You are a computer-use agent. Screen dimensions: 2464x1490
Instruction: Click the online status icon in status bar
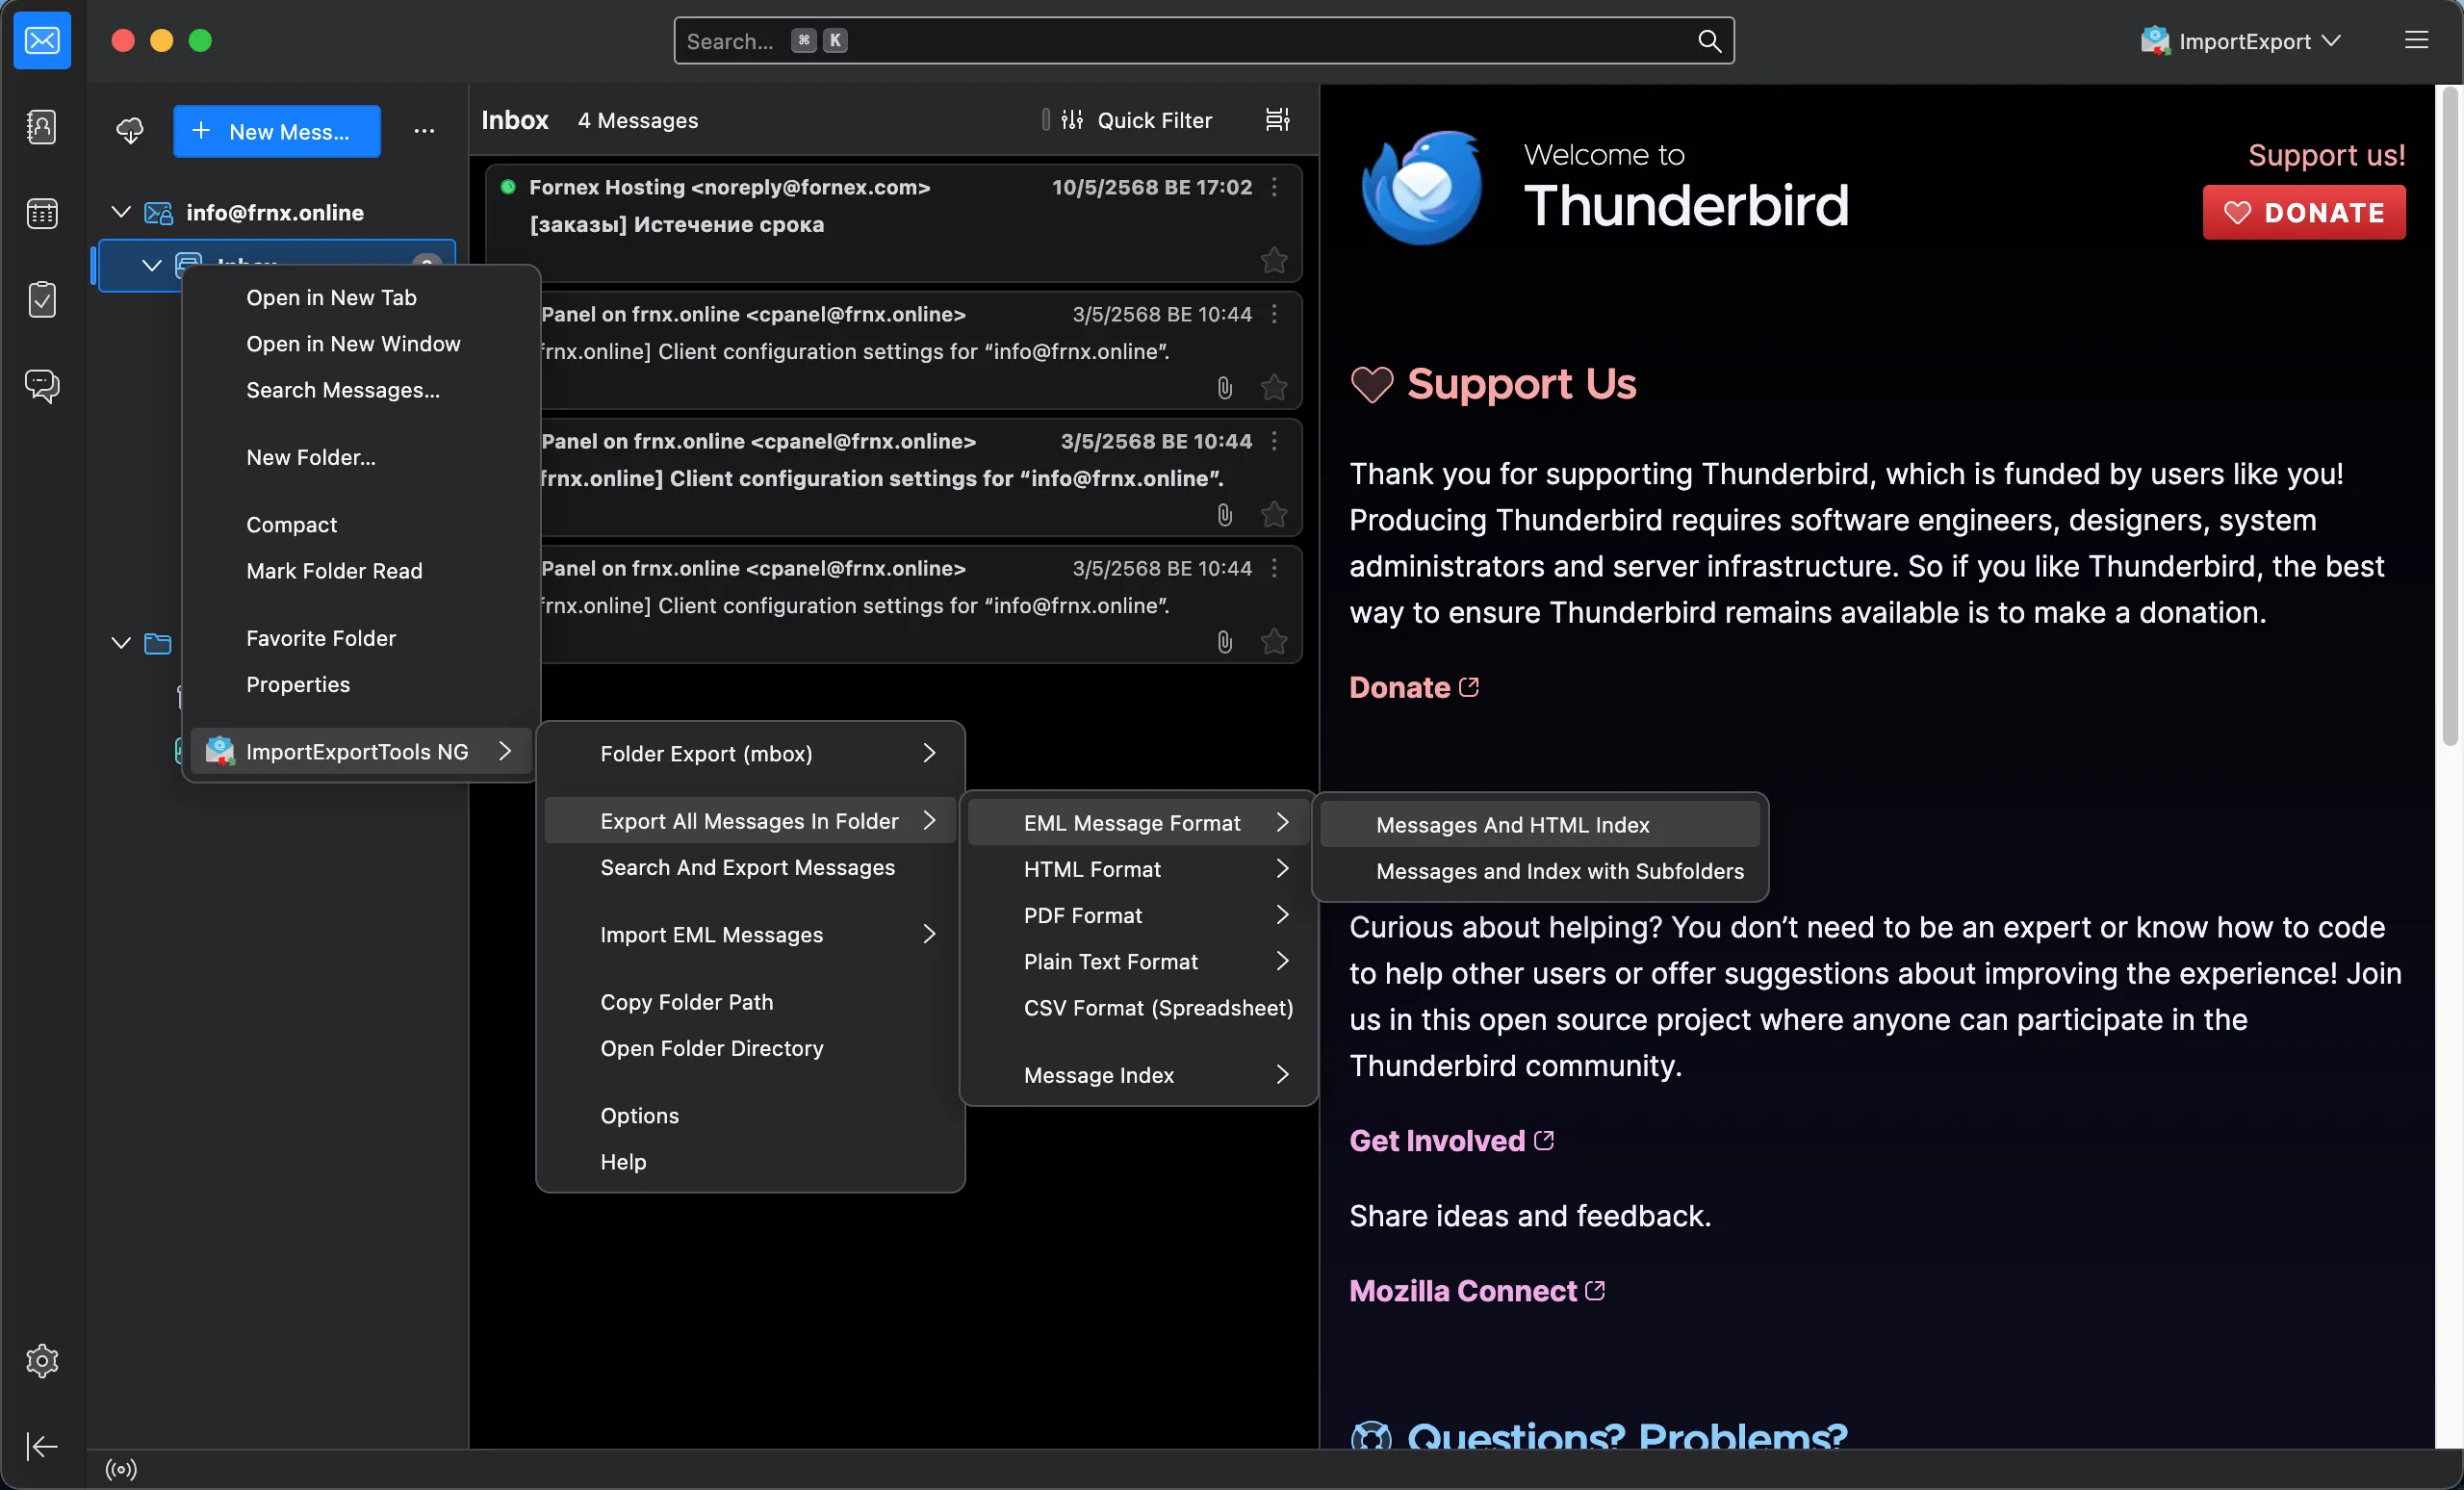tap(121, 1469)
